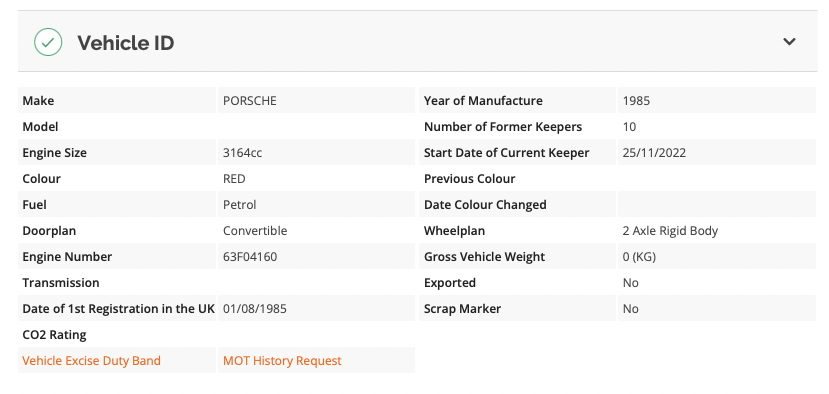This screenshot has height=394, width=829.
Task: Click the 25/11/2022 keeper start date
Action: pyautogui.click(x=655, y=153)
